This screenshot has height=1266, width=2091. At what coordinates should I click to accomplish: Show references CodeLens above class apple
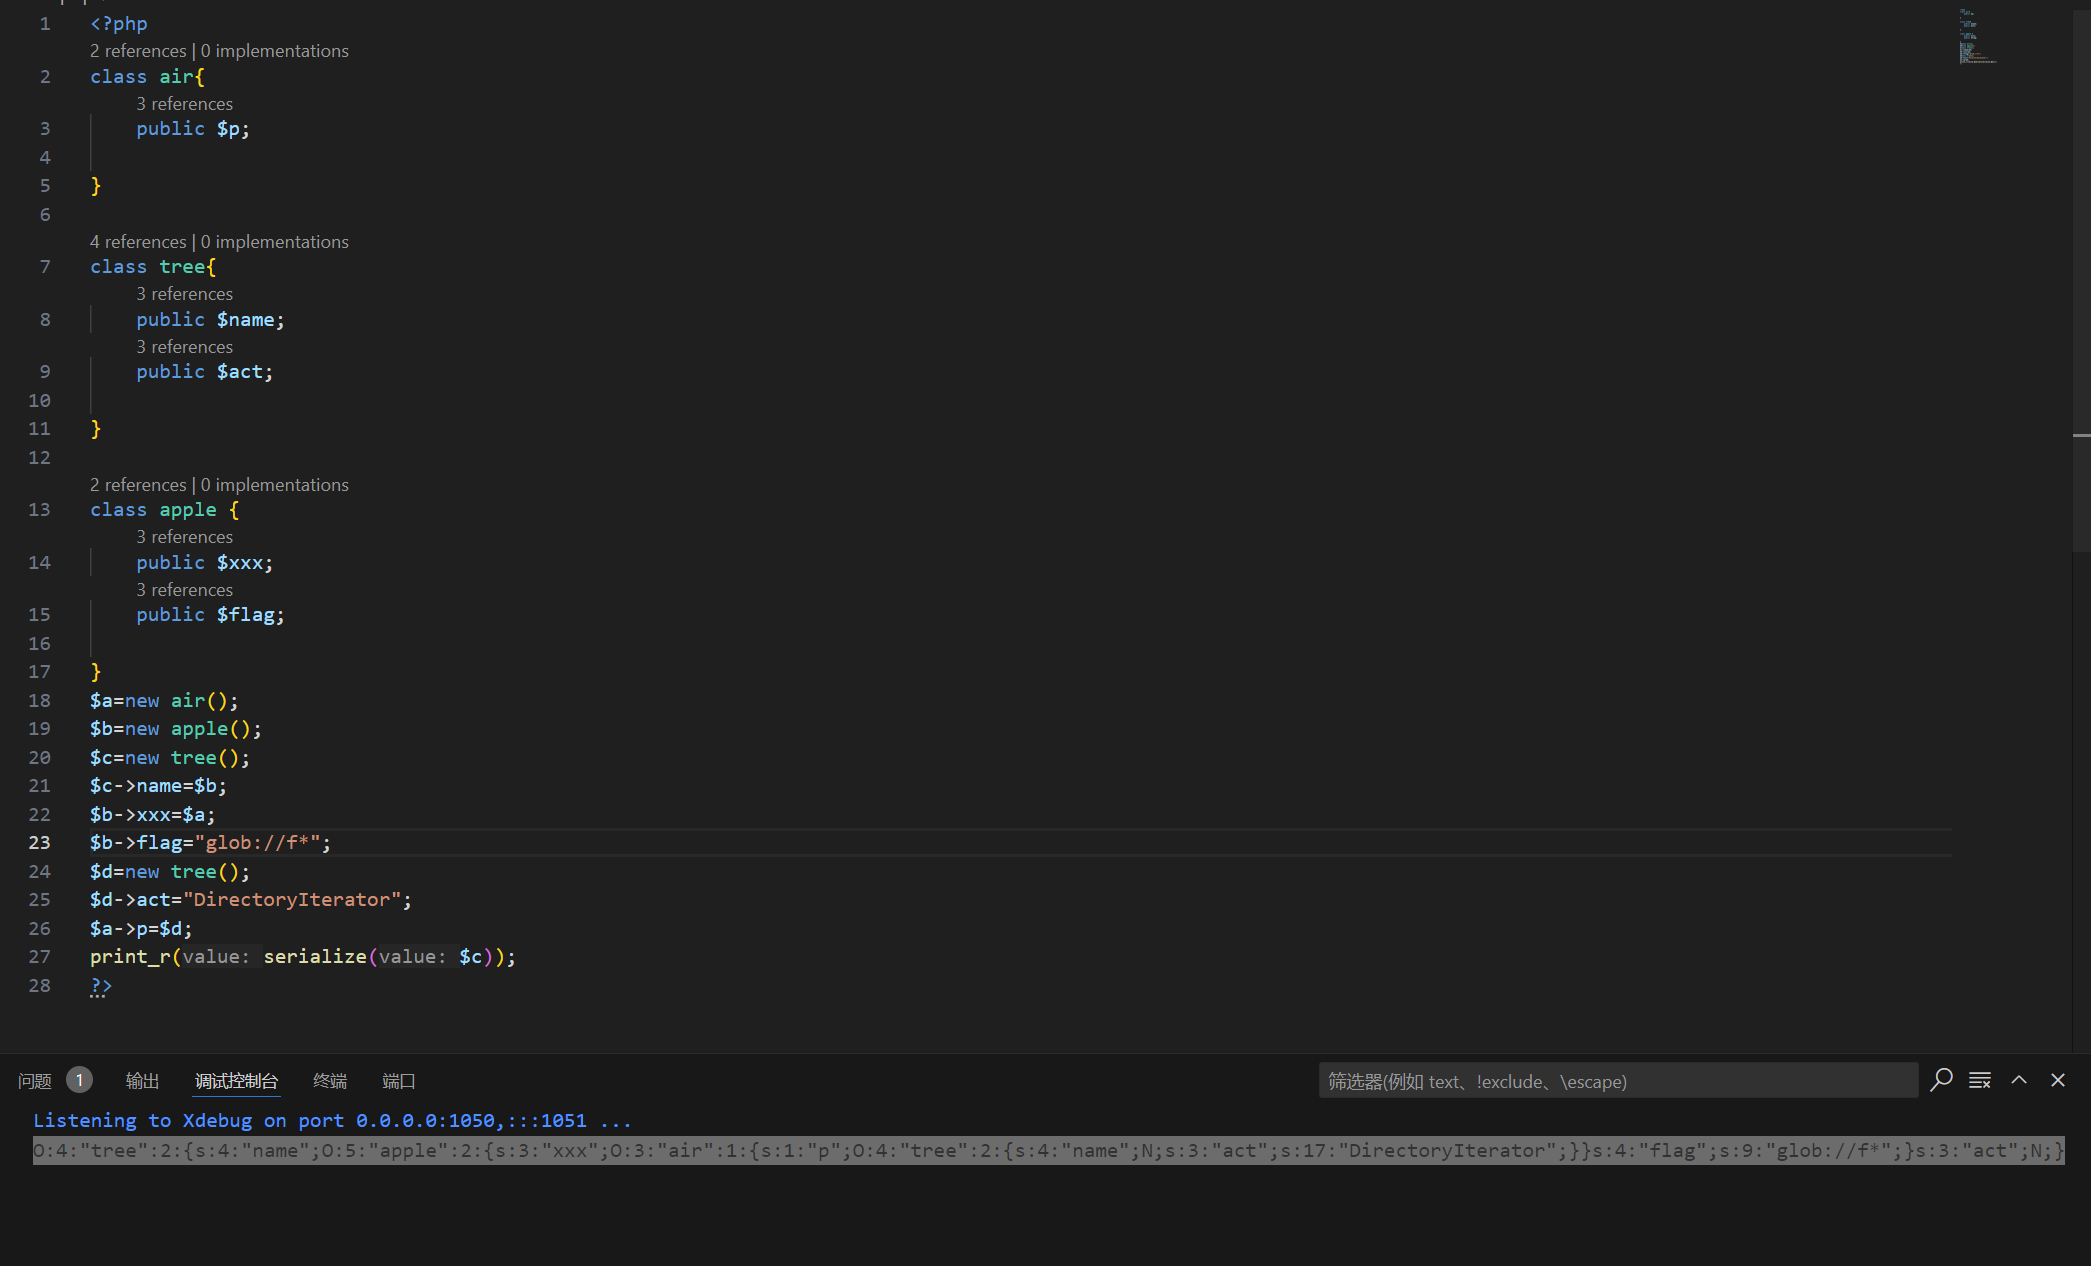[x=138, y=485]
